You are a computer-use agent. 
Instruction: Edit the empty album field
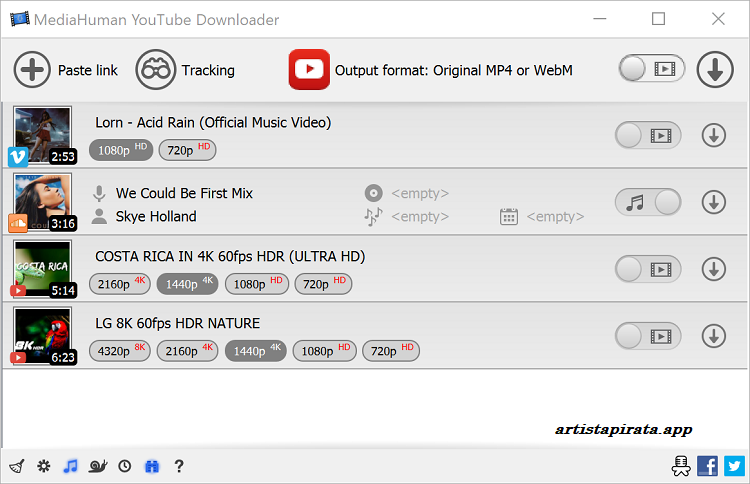[420, 193]
